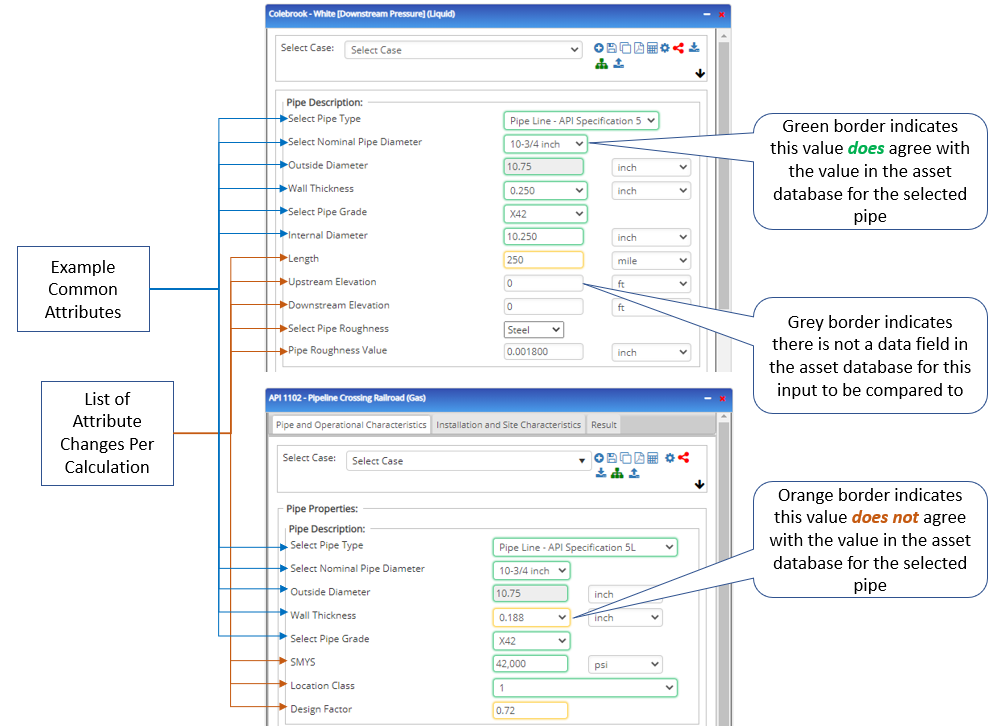
Task: Change pipe roughness using the Steel dropdown
Action: [534, 329]
